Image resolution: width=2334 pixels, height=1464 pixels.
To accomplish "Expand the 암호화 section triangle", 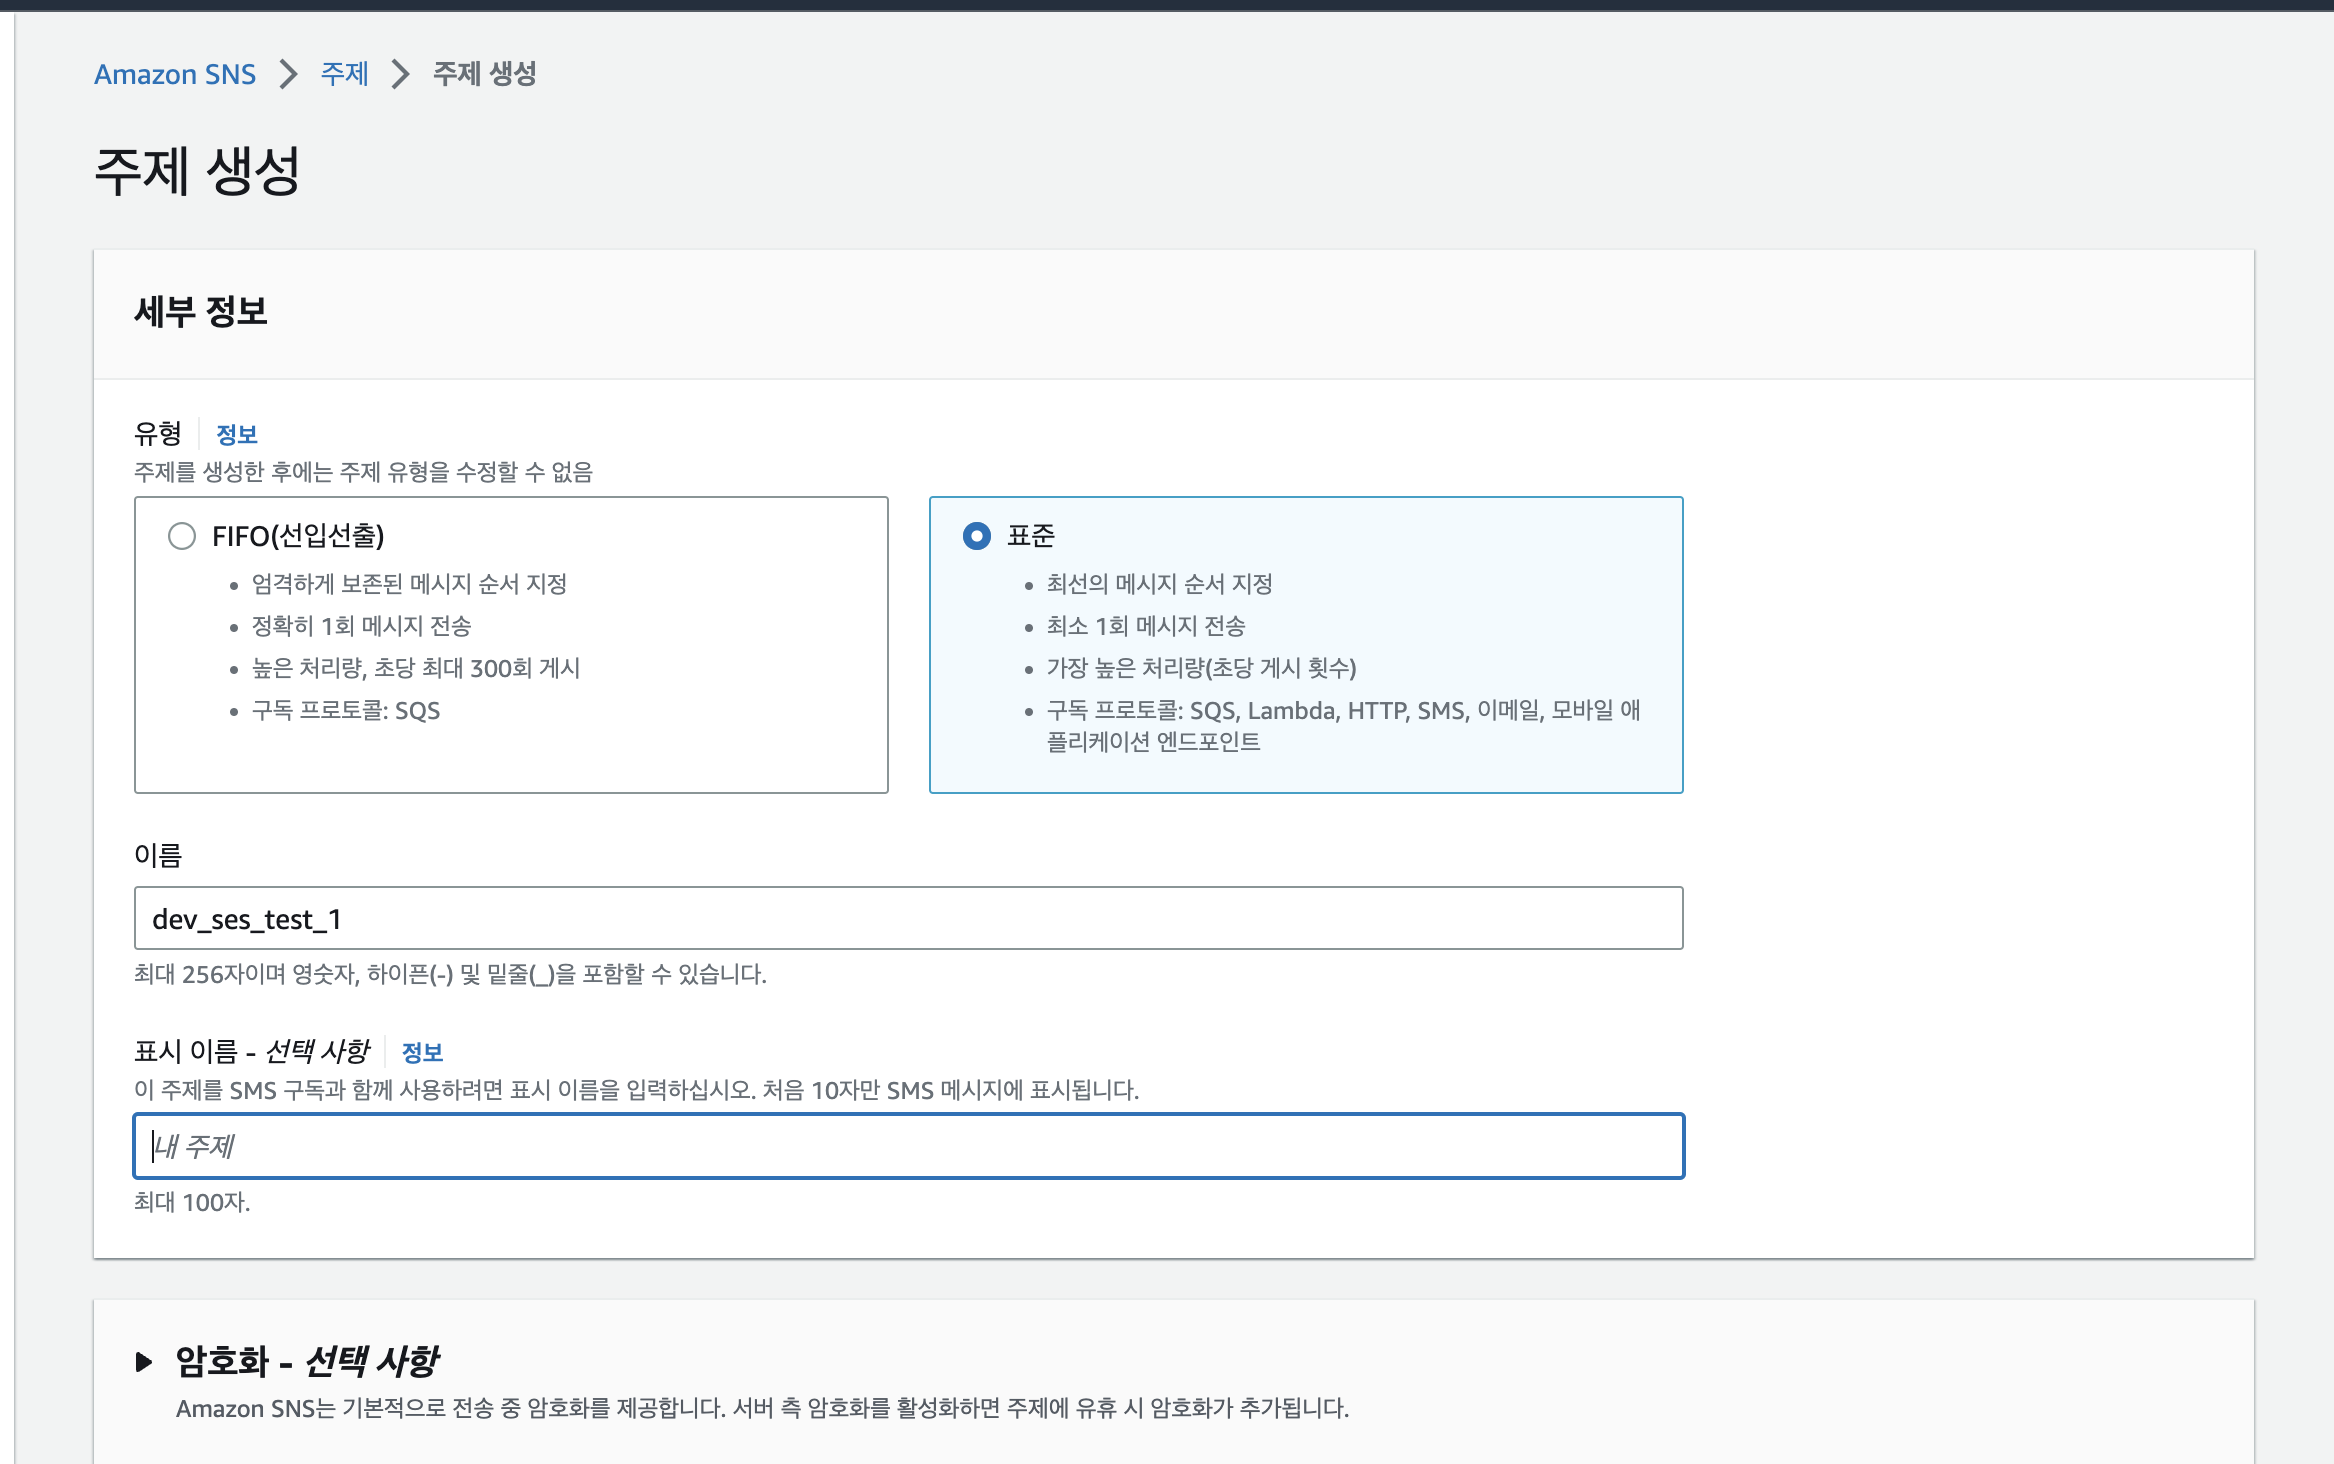I will tap(144, 1361).
